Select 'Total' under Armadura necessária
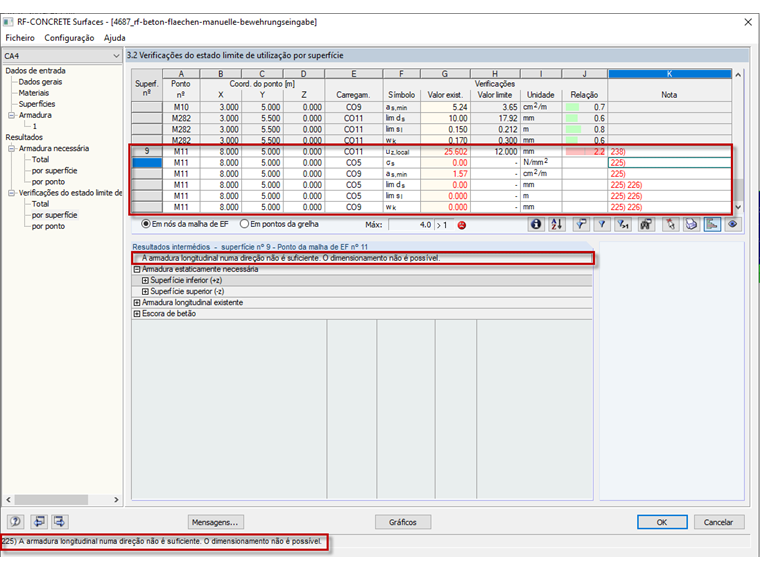Image resolution: width=760 pixels, height=570 pixels. [x=40, y=159]
